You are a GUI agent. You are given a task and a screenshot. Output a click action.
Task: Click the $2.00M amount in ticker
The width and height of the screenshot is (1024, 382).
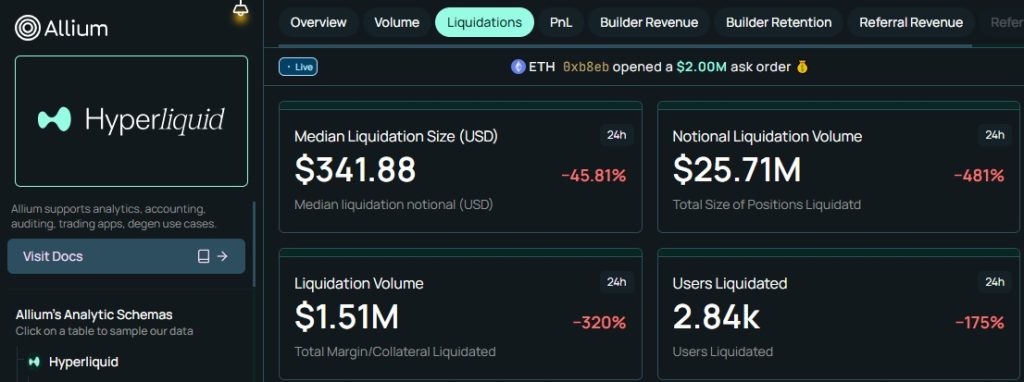tap(701, 67)
